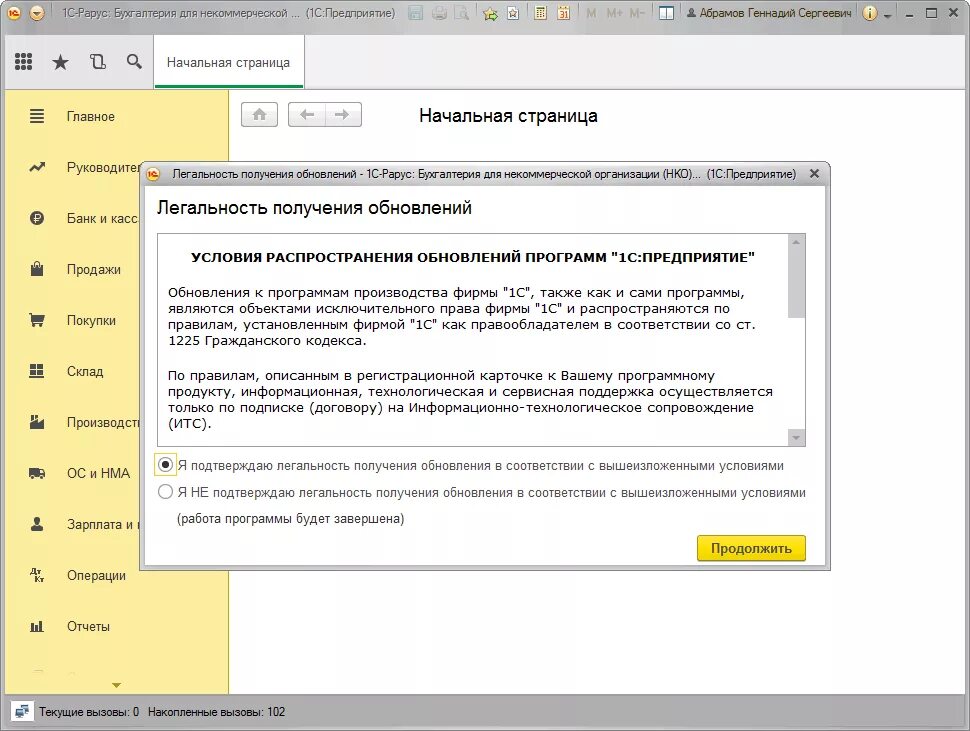The height and width of the screenshot is (731, 970).
Task: Click the favorites page star icon
Action: [x=513, y=13]
